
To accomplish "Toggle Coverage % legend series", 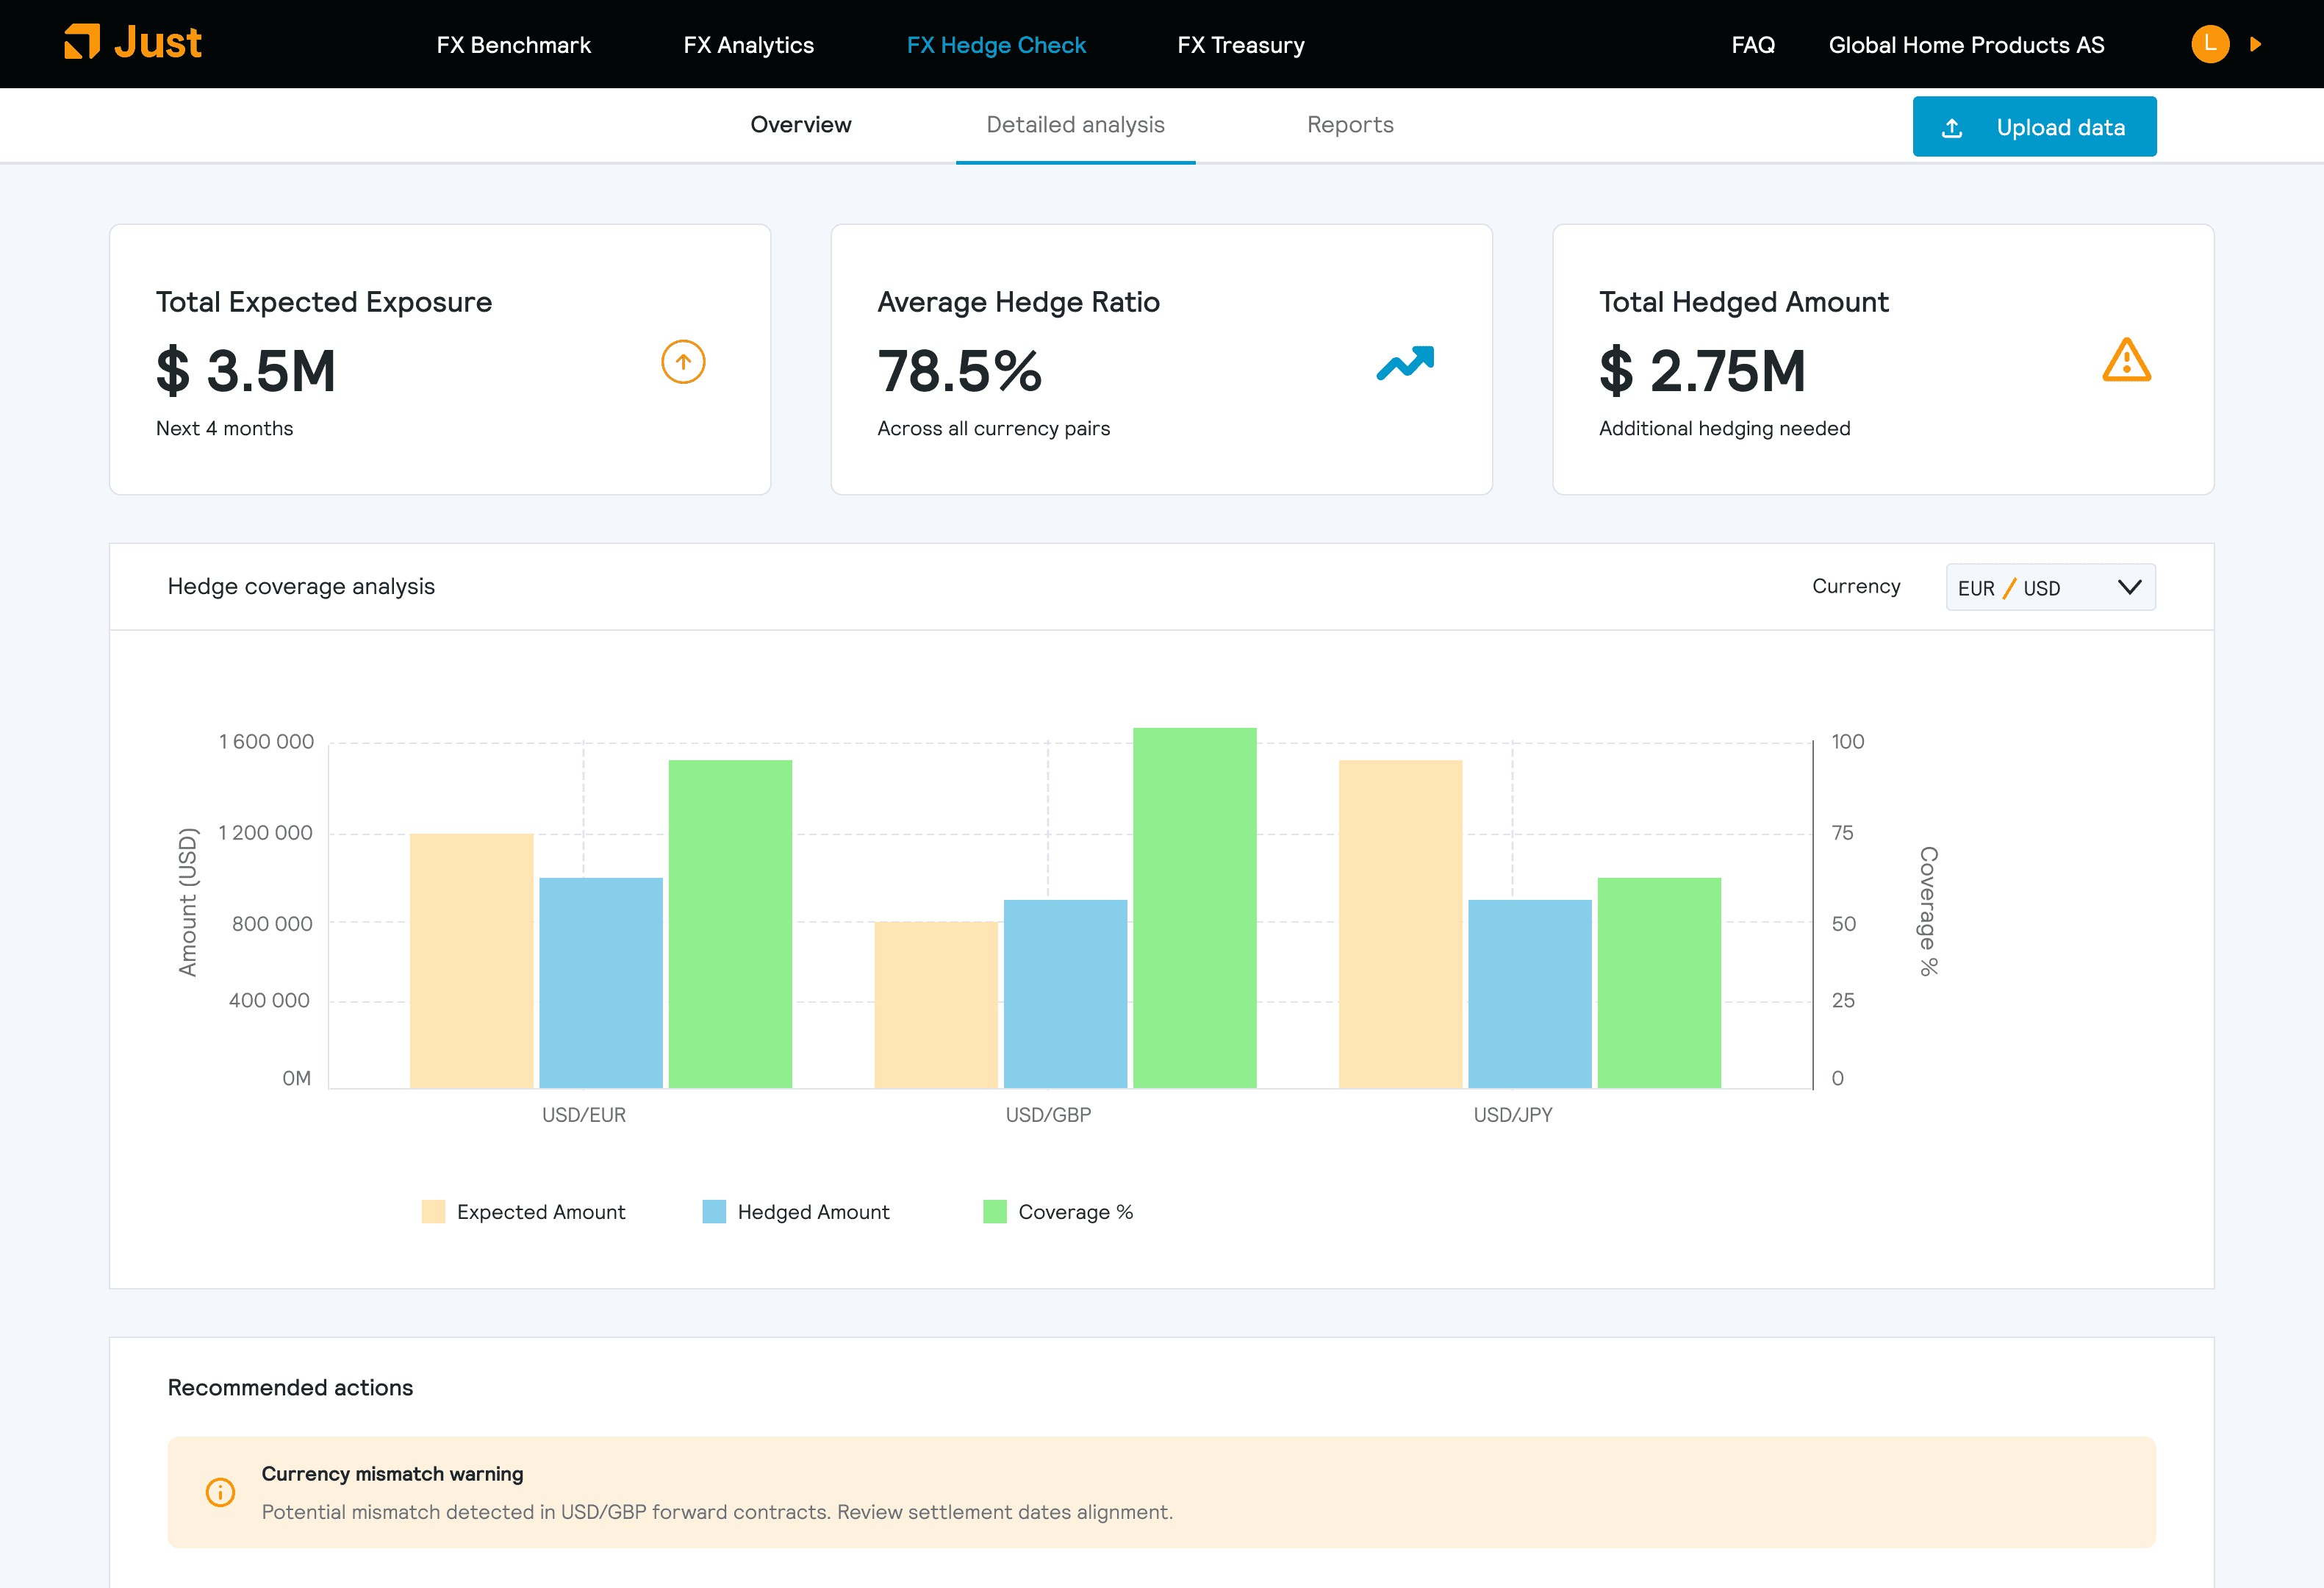I will 1058,1212.
